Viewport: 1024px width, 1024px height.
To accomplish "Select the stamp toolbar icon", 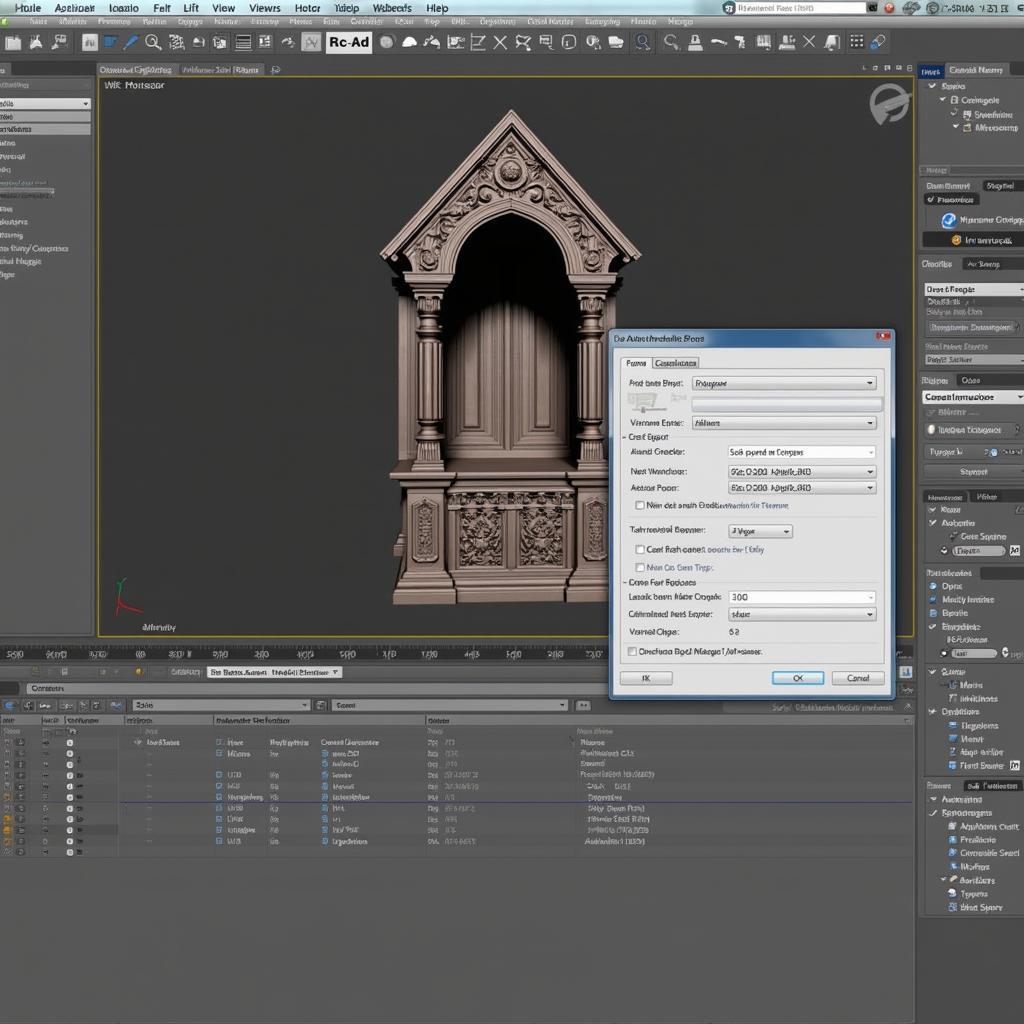I will 696,43.
